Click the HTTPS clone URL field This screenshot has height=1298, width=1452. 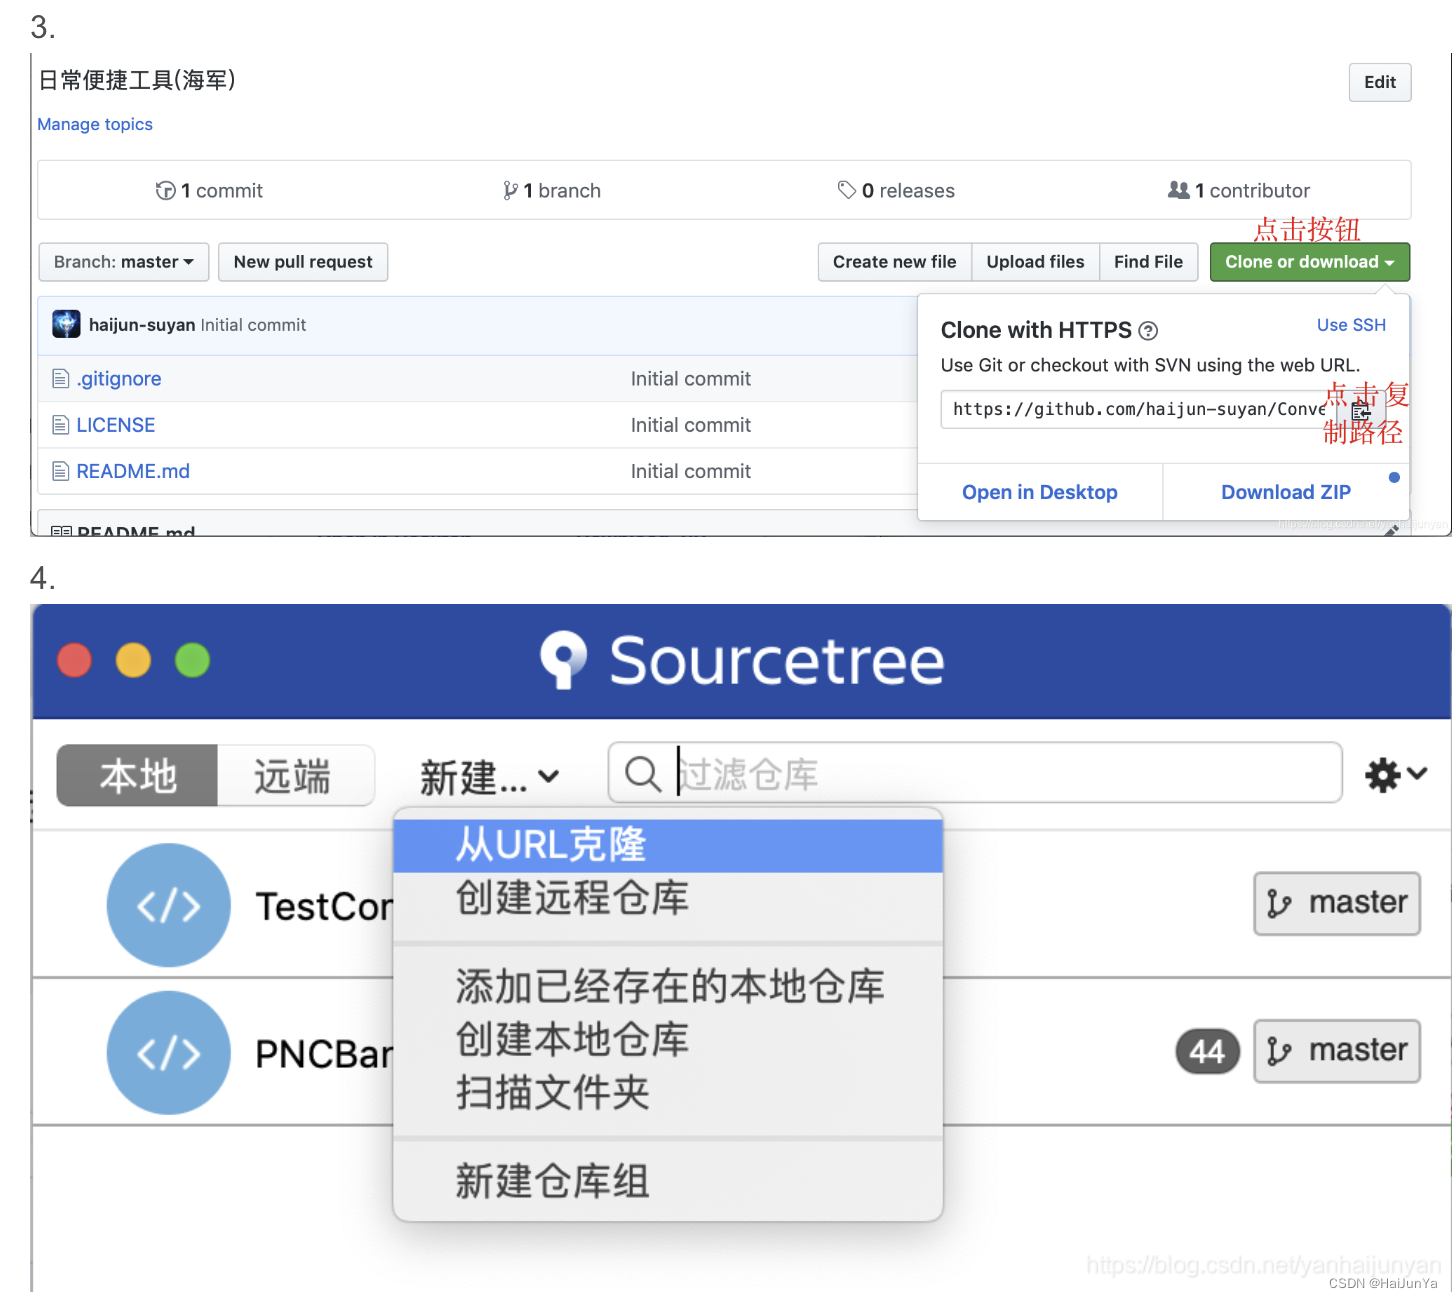[x=1138, y=409]
